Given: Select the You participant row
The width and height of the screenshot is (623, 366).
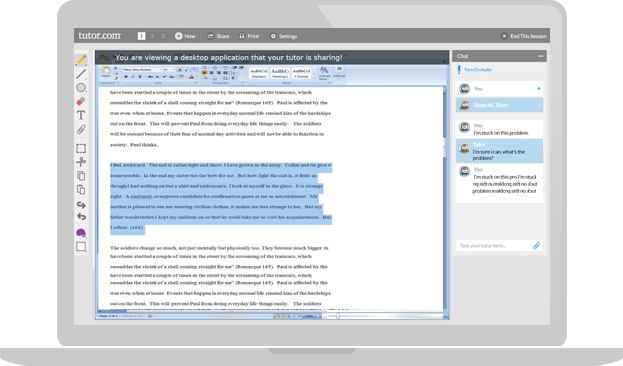Looking at the screenshot, I should point(499,89).
